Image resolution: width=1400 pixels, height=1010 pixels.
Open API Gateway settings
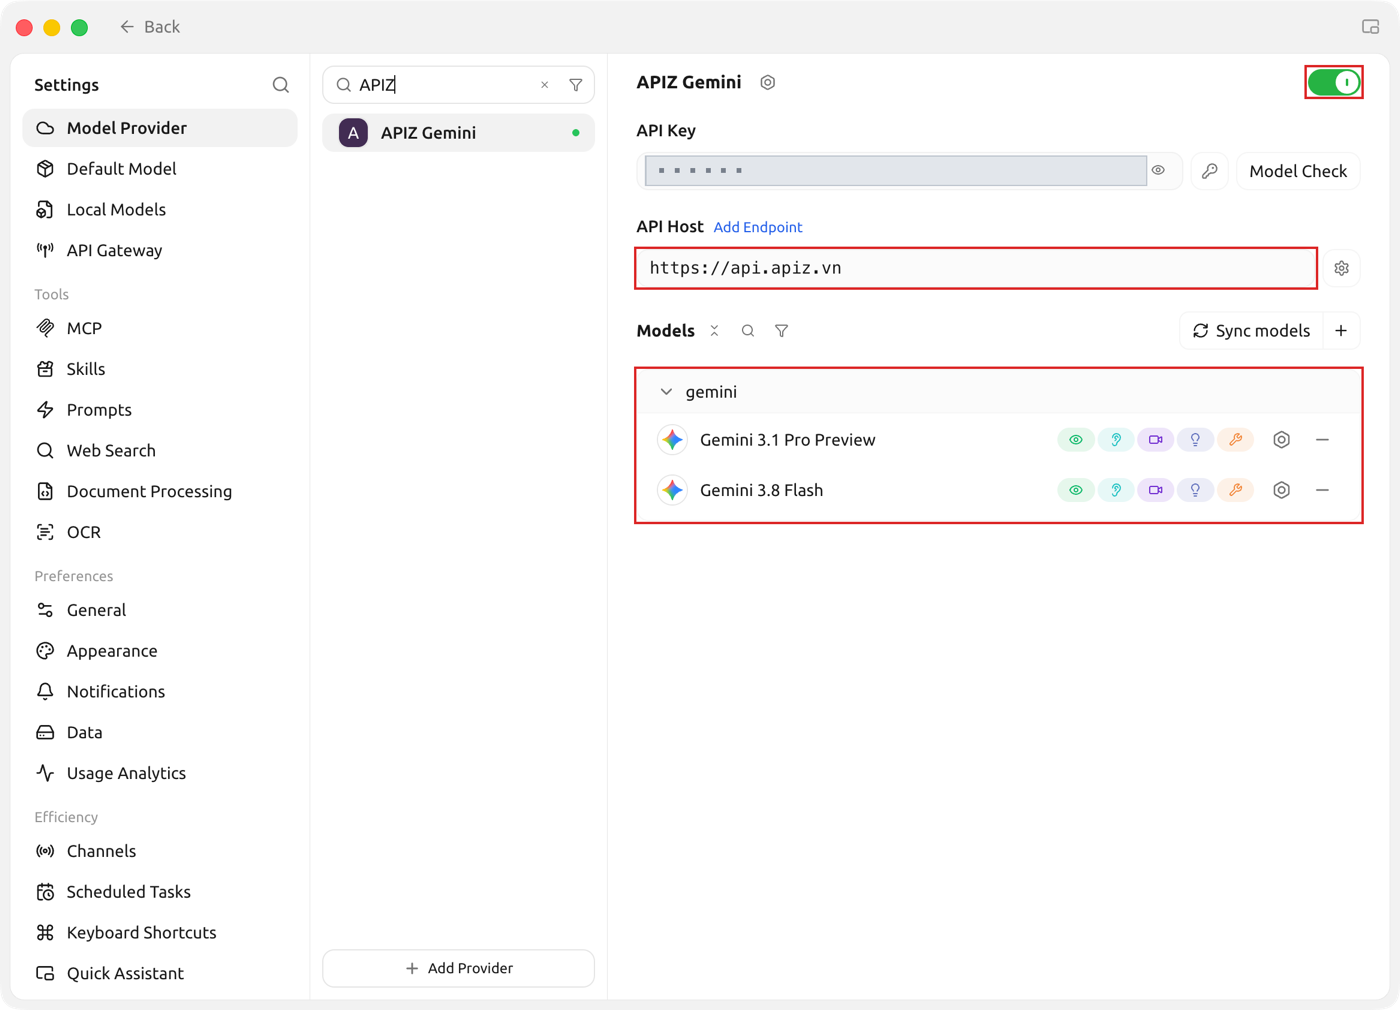(160, 251)
